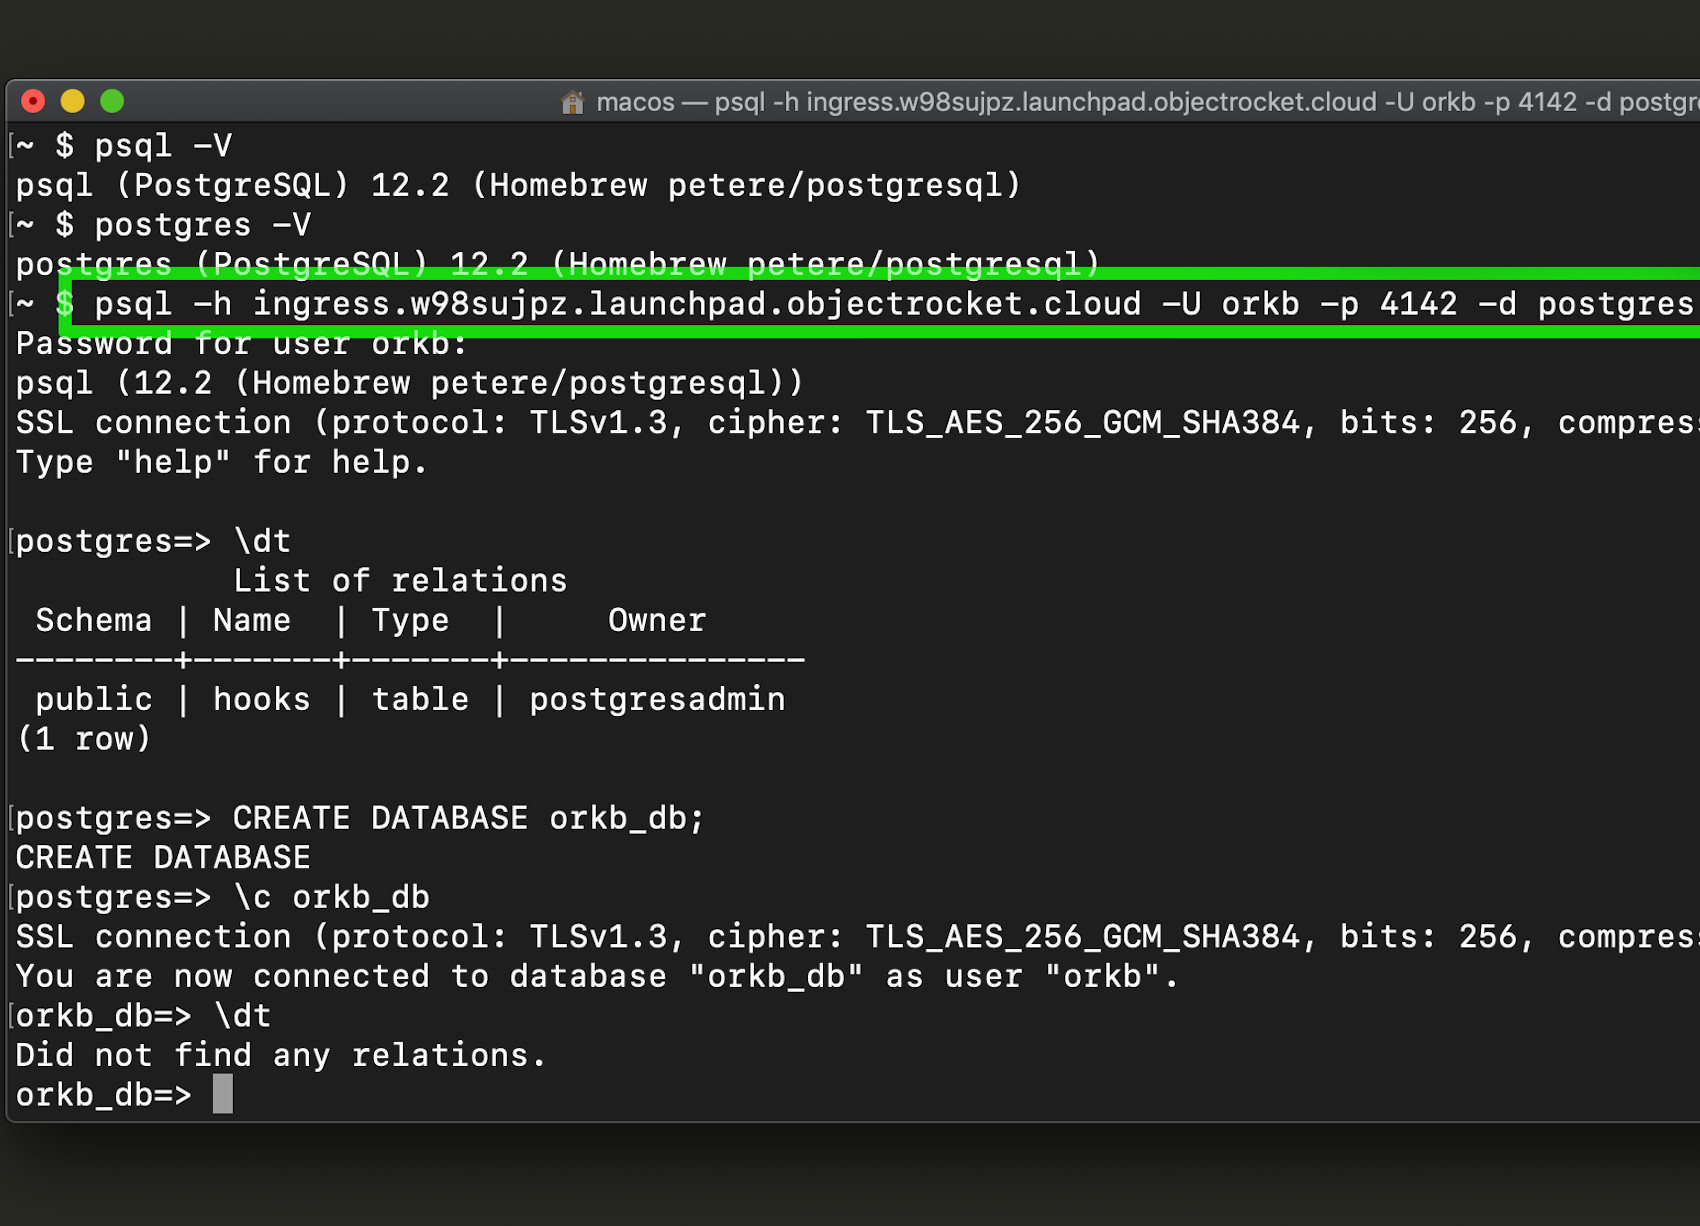Click the blinking terminal cursor
The height and width of the screenshot is (1226, 1700).
click(222, 1094)
